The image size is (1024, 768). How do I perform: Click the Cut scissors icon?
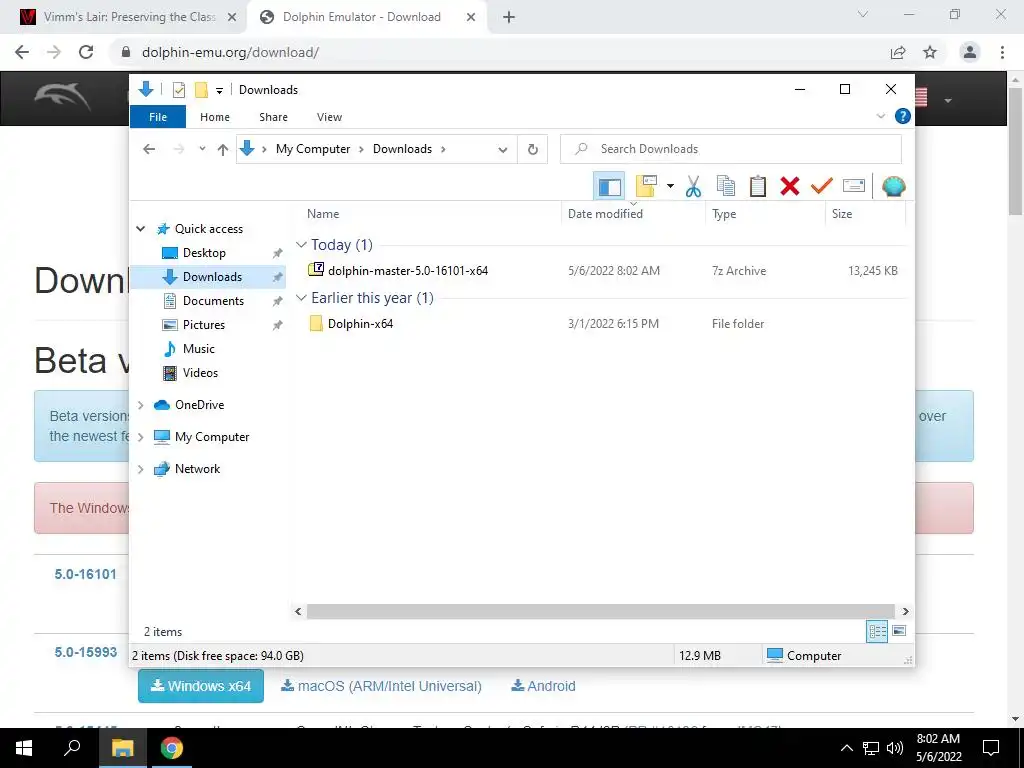(694, 187)
